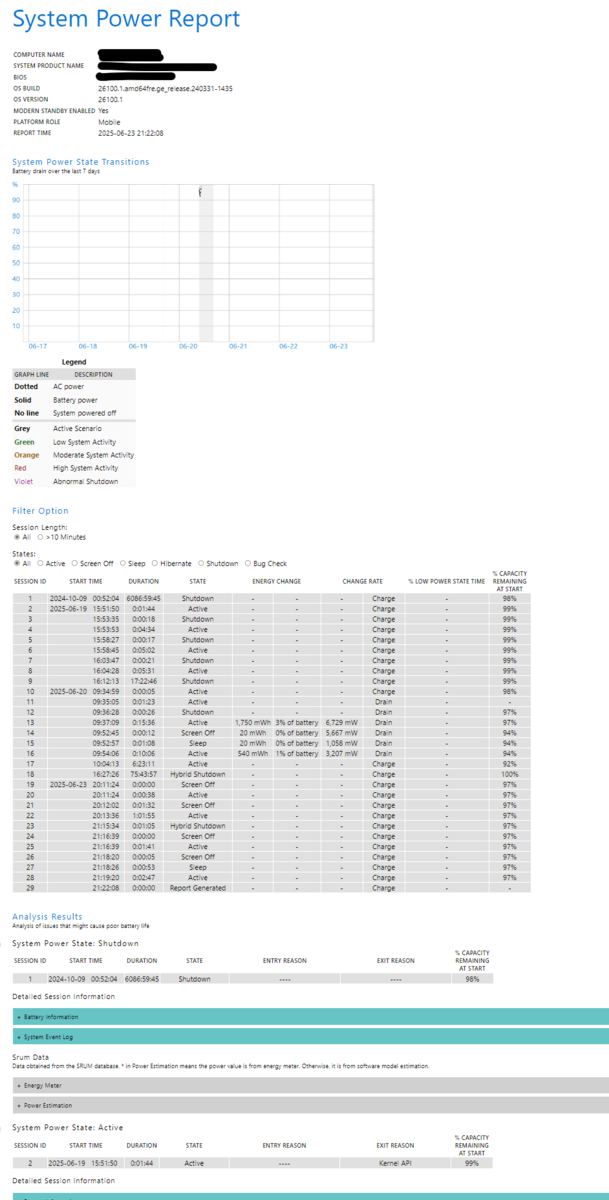
Task: Click the Dotted AC power legend row
Action: tap(73, 385)
